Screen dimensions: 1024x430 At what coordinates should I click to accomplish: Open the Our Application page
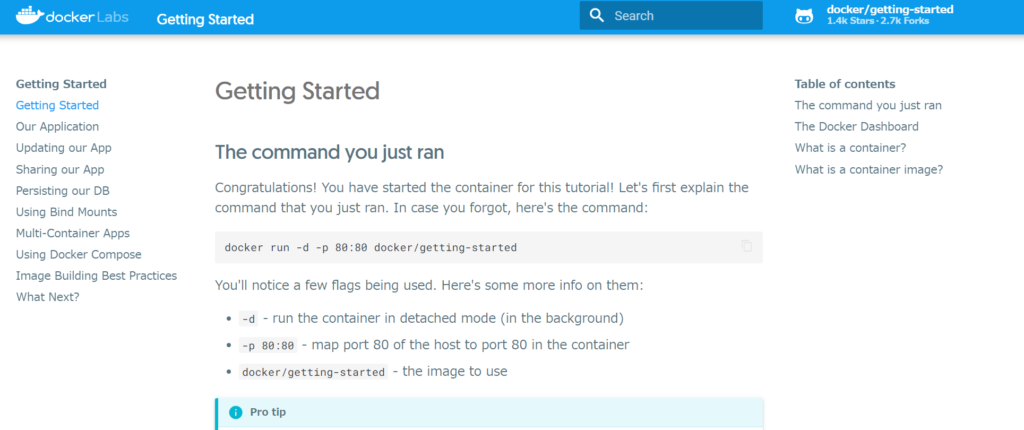click(x=57, y=127)
